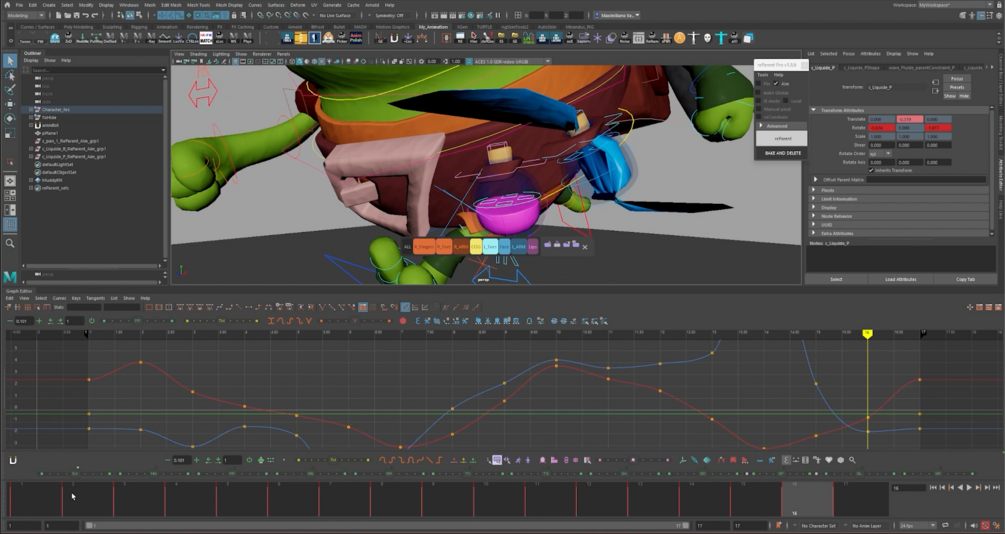The height and width of the screenshot is (534, 1005).
Task: Open the Tangents menu in Graph Editor
Action: (96, 298)
